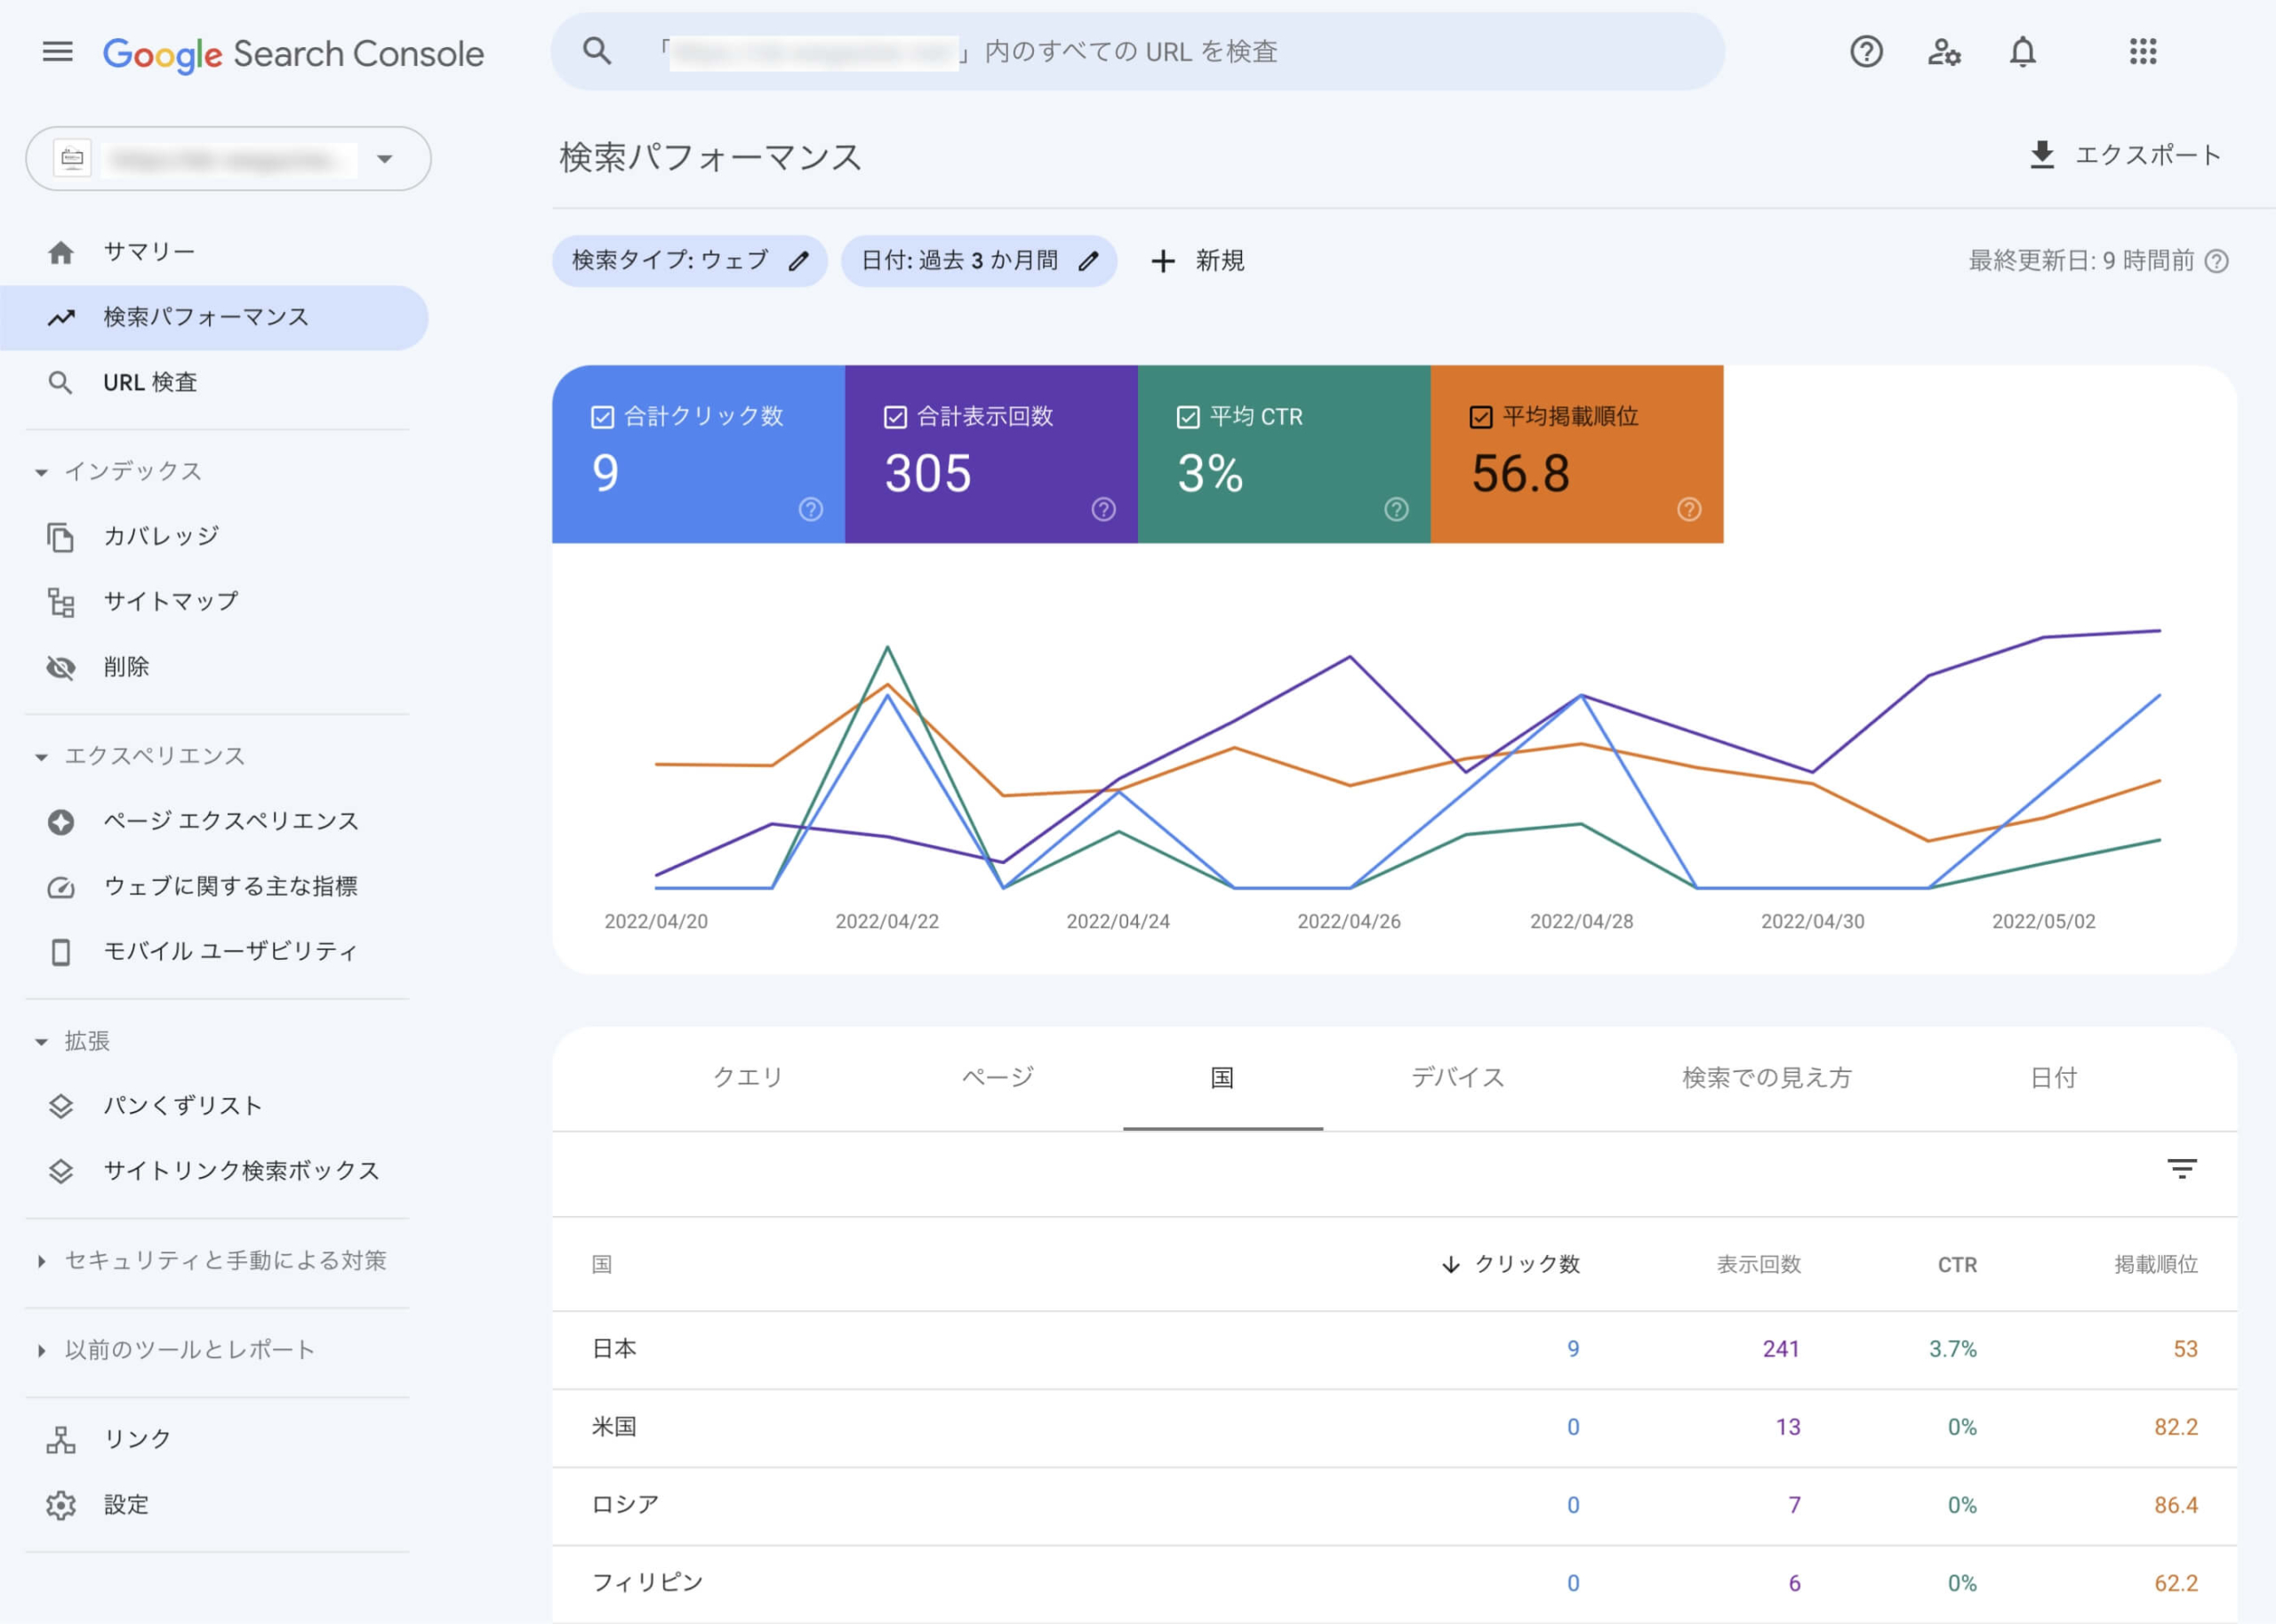Toggle 合計クリック数 checkbox
The image size is (2276, 1624).
tap(602, 417)
